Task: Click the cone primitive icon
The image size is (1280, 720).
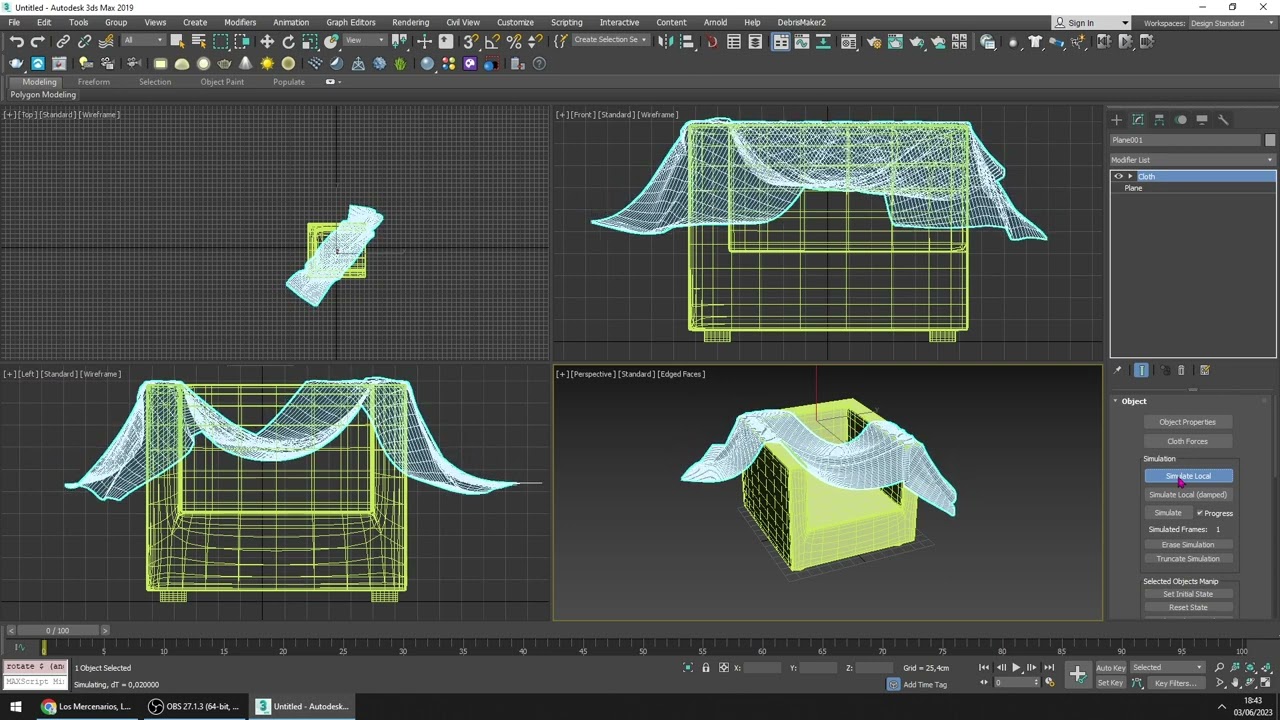Action: point(246,63)
